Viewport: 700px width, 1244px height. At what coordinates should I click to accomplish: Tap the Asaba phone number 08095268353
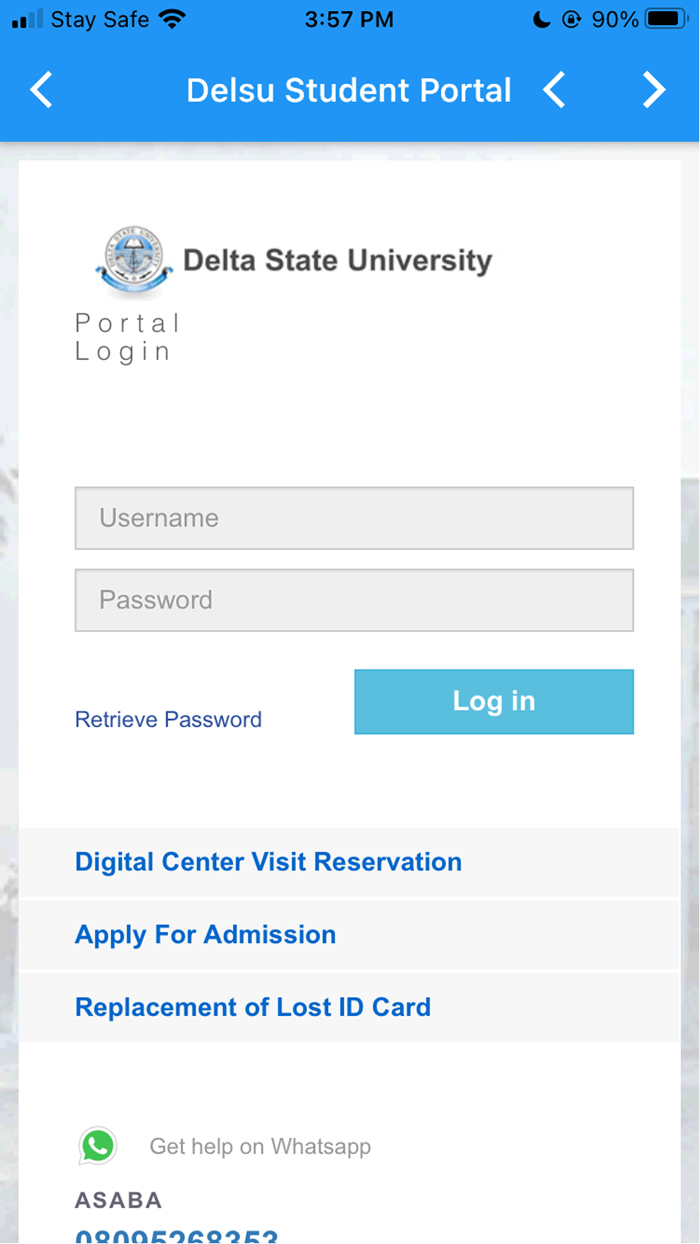pyautogui.click(x=176, y=1237)
